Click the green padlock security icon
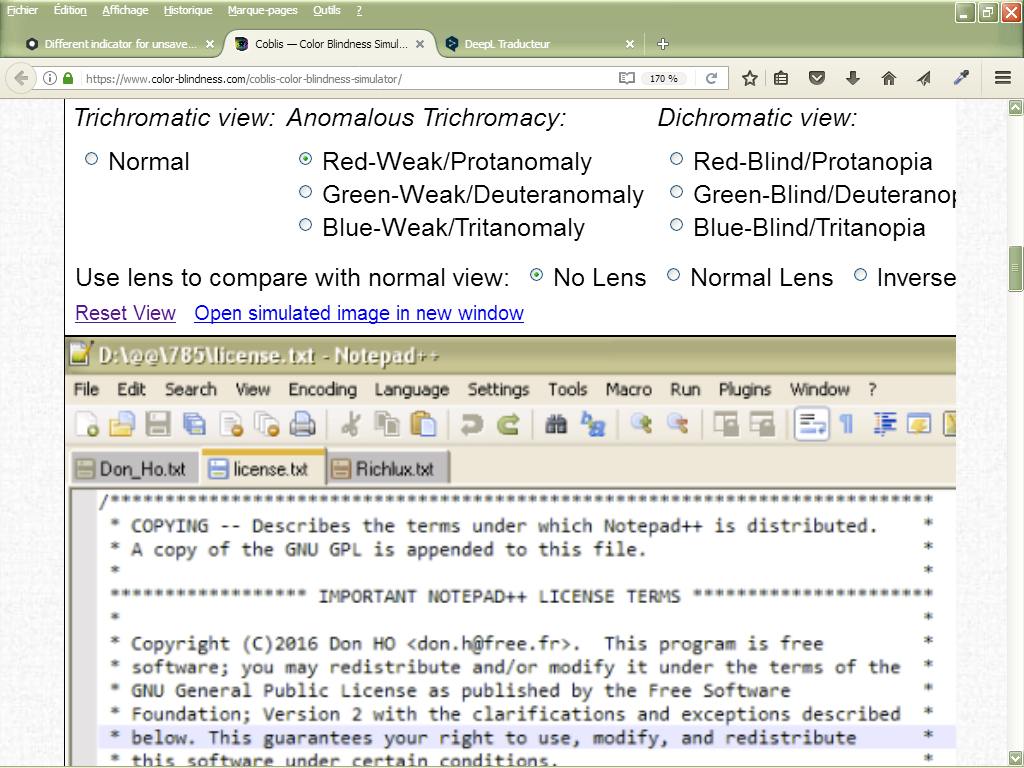The image size is (1024, 768). [x=68, y=78]
